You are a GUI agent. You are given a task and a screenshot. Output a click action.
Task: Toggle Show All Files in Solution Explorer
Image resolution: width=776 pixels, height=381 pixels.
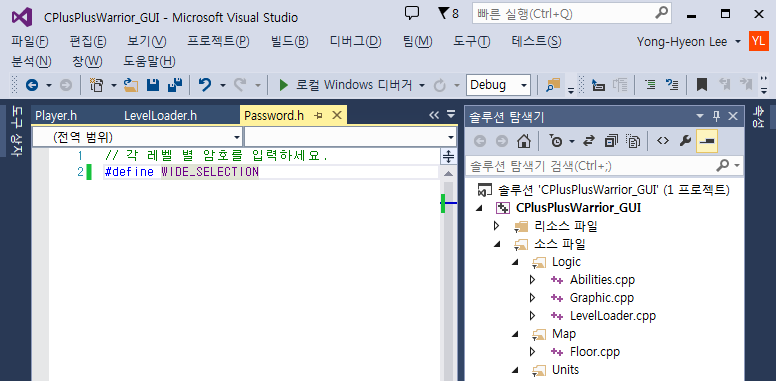[633, 141]
